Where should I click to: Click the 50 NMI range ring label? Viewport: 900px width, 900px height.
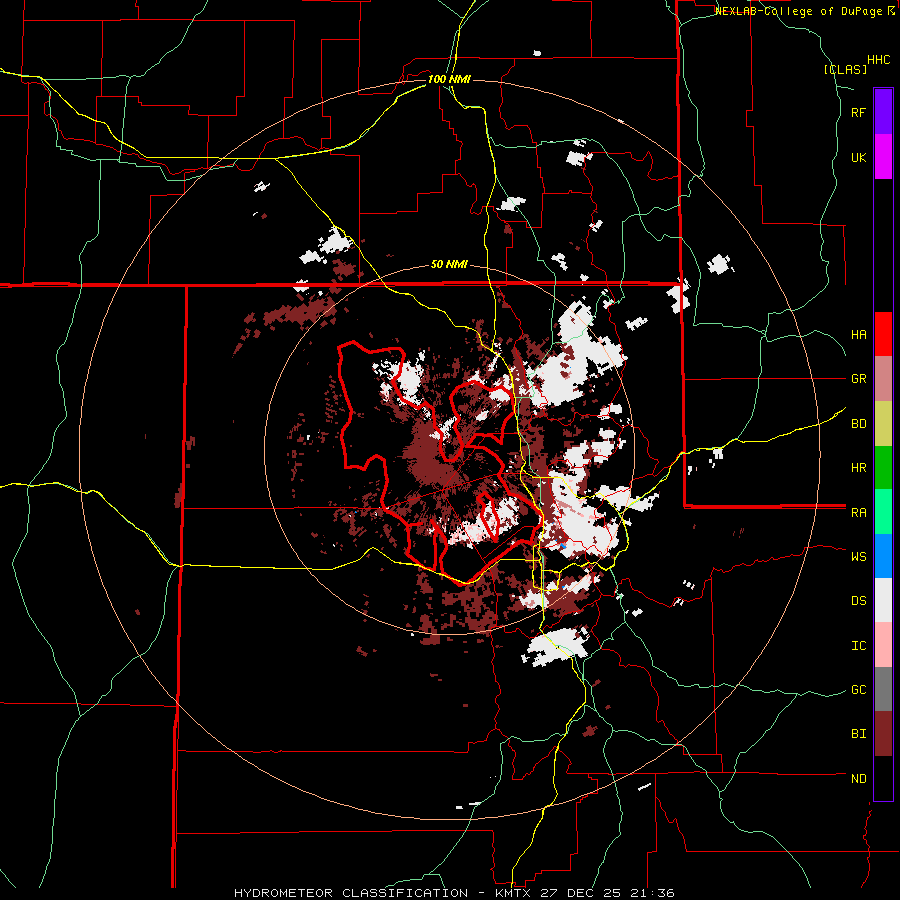(x=449, y=264)
